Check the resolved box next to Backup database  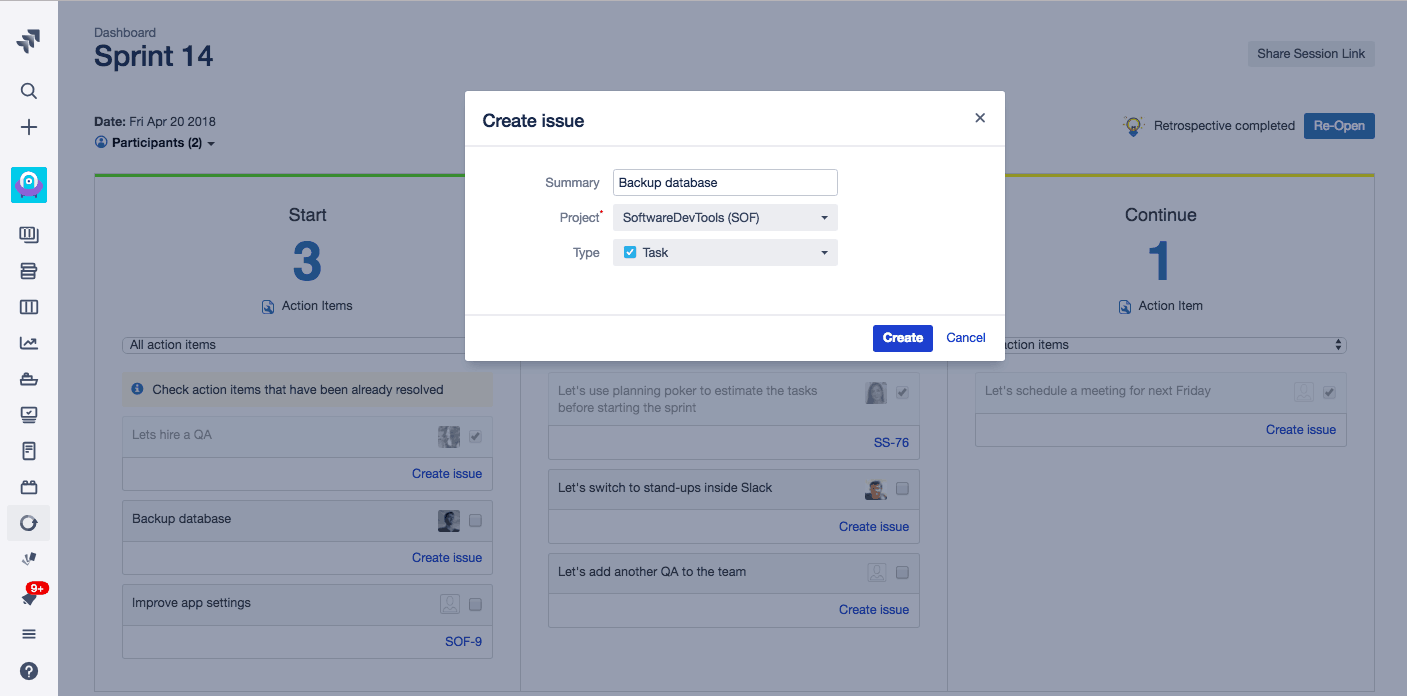tap(475, 520)
